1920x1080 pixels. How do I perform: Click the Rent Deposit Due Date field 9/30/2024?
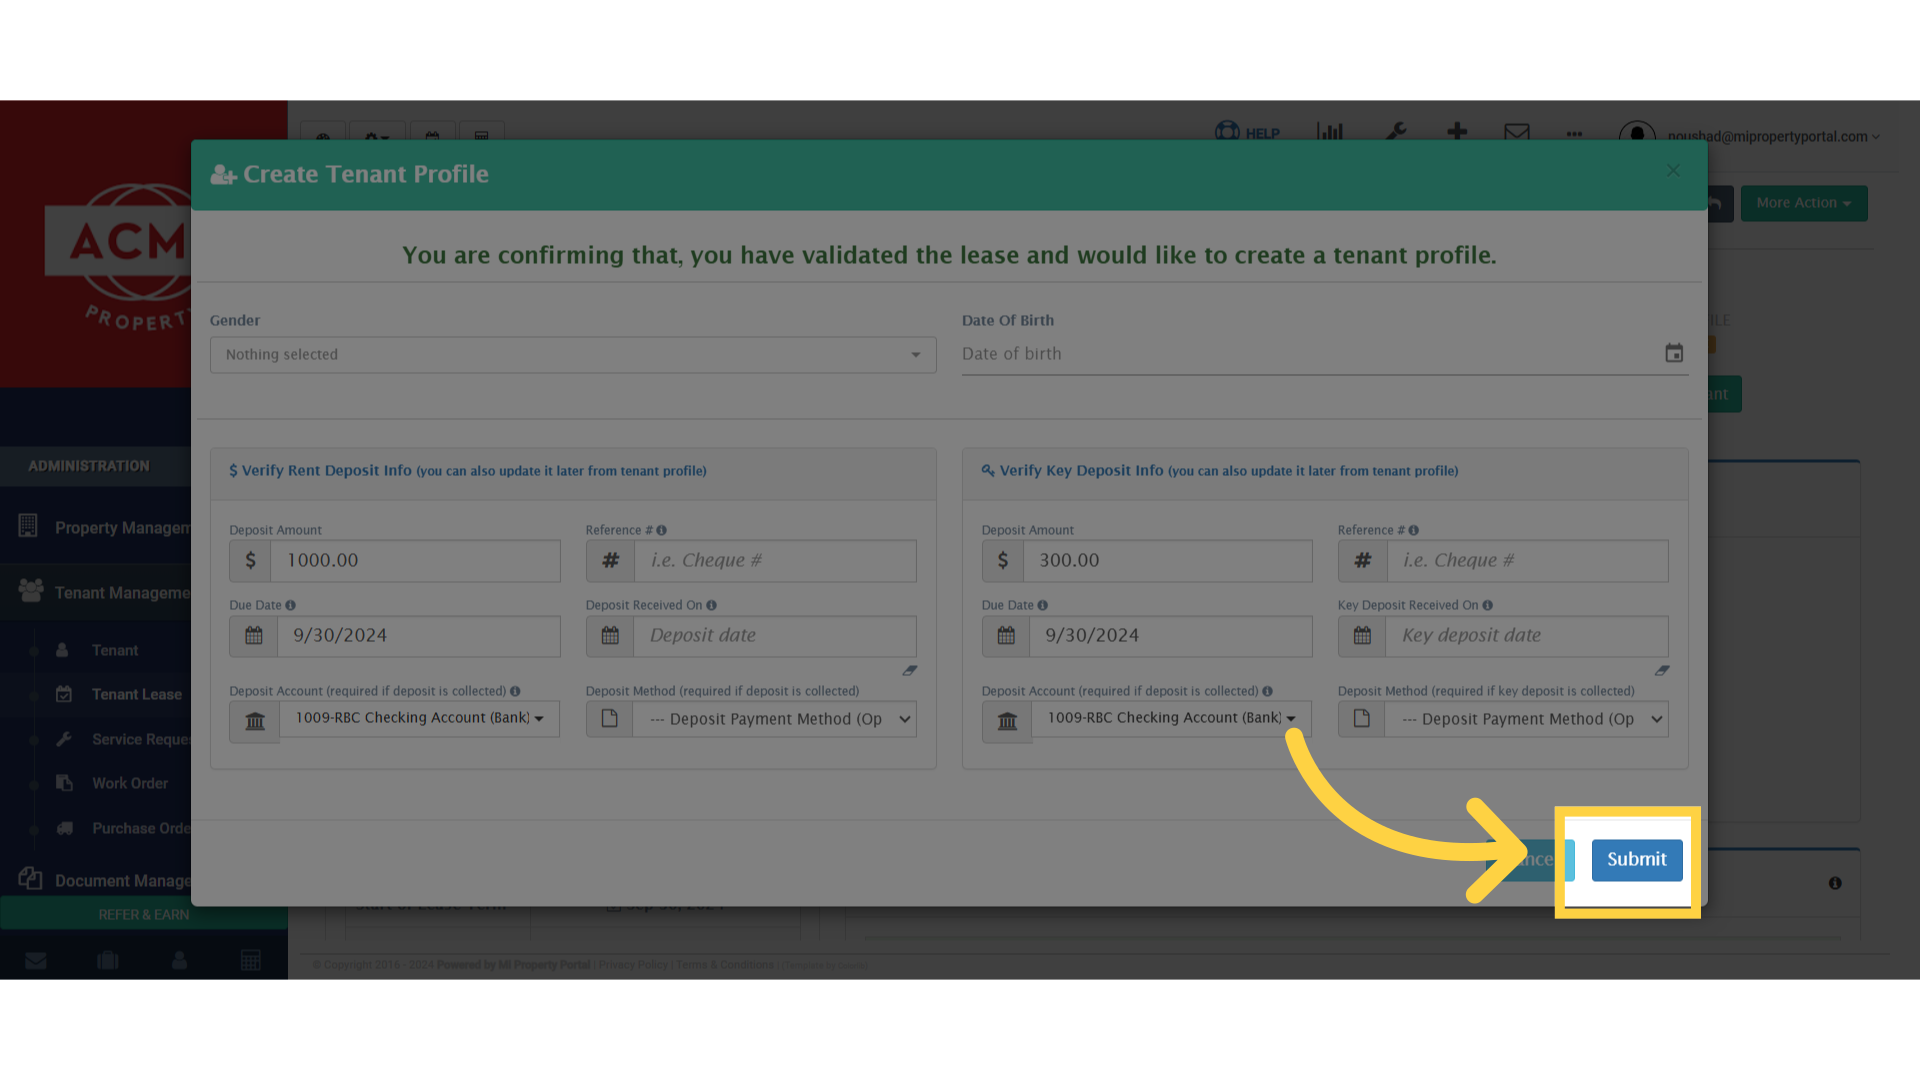(419, 636)
